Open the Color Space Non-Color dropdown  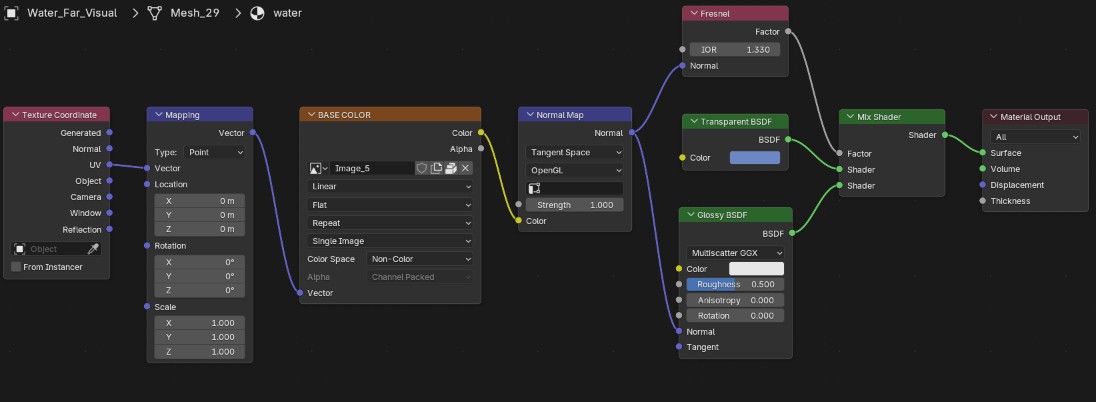tap(420, 259)
